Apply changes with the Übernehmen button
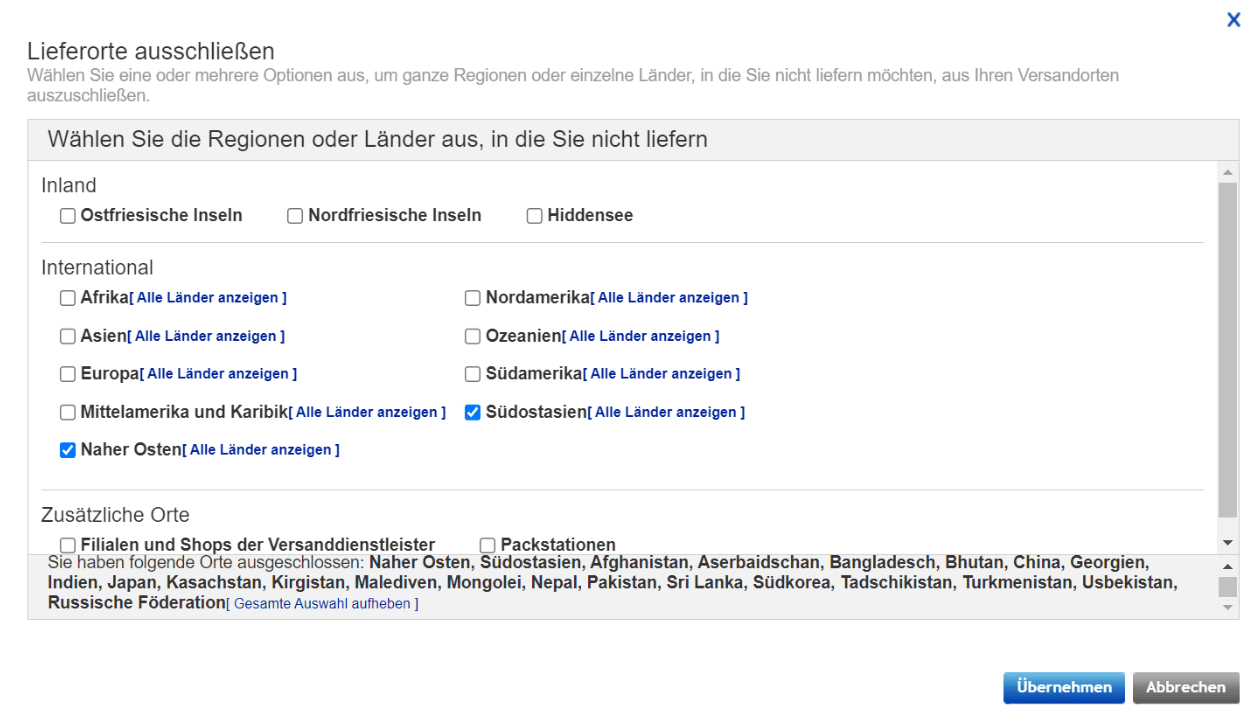Viewport: 1252px width, 724px height. [x=1063, y=687]
